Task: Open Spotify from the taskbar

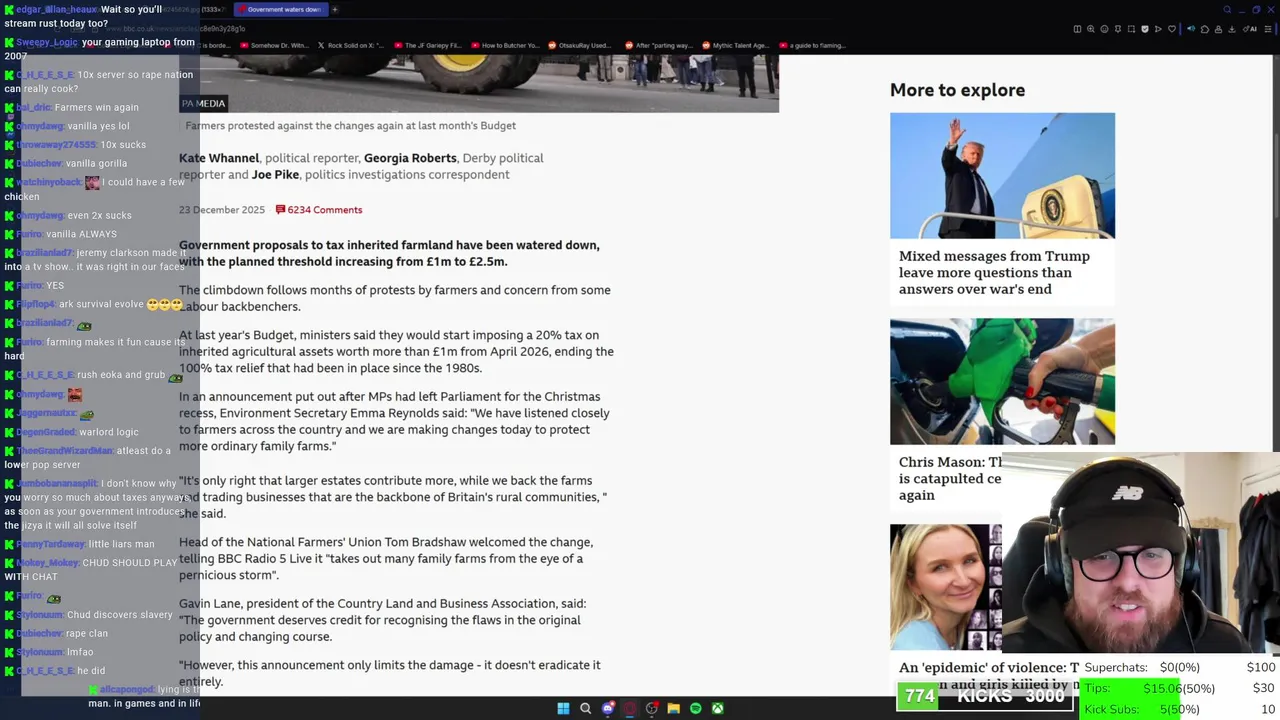Action: coord(696,708)
